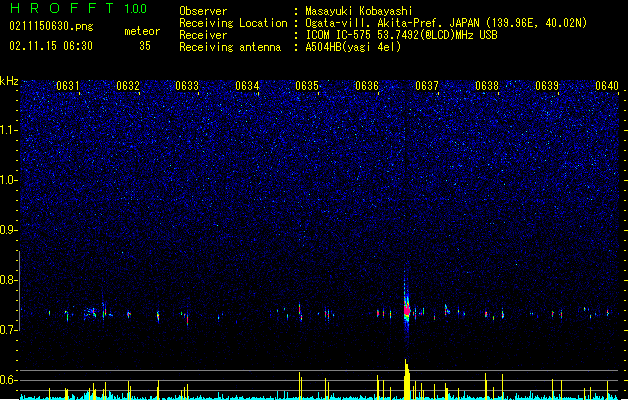Click the tallest yellow intensity peak near 0637
This screenshot has height=400, width=629.
click(407, 379)
